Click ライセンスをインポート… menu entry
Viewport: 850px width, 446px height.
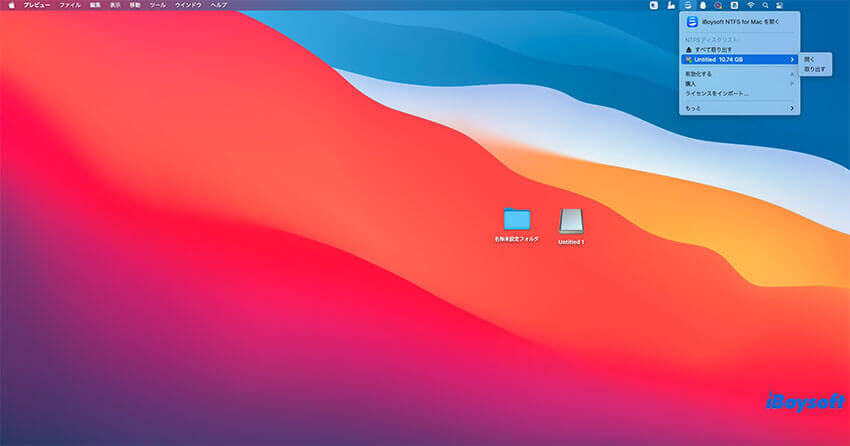point(716,93)
